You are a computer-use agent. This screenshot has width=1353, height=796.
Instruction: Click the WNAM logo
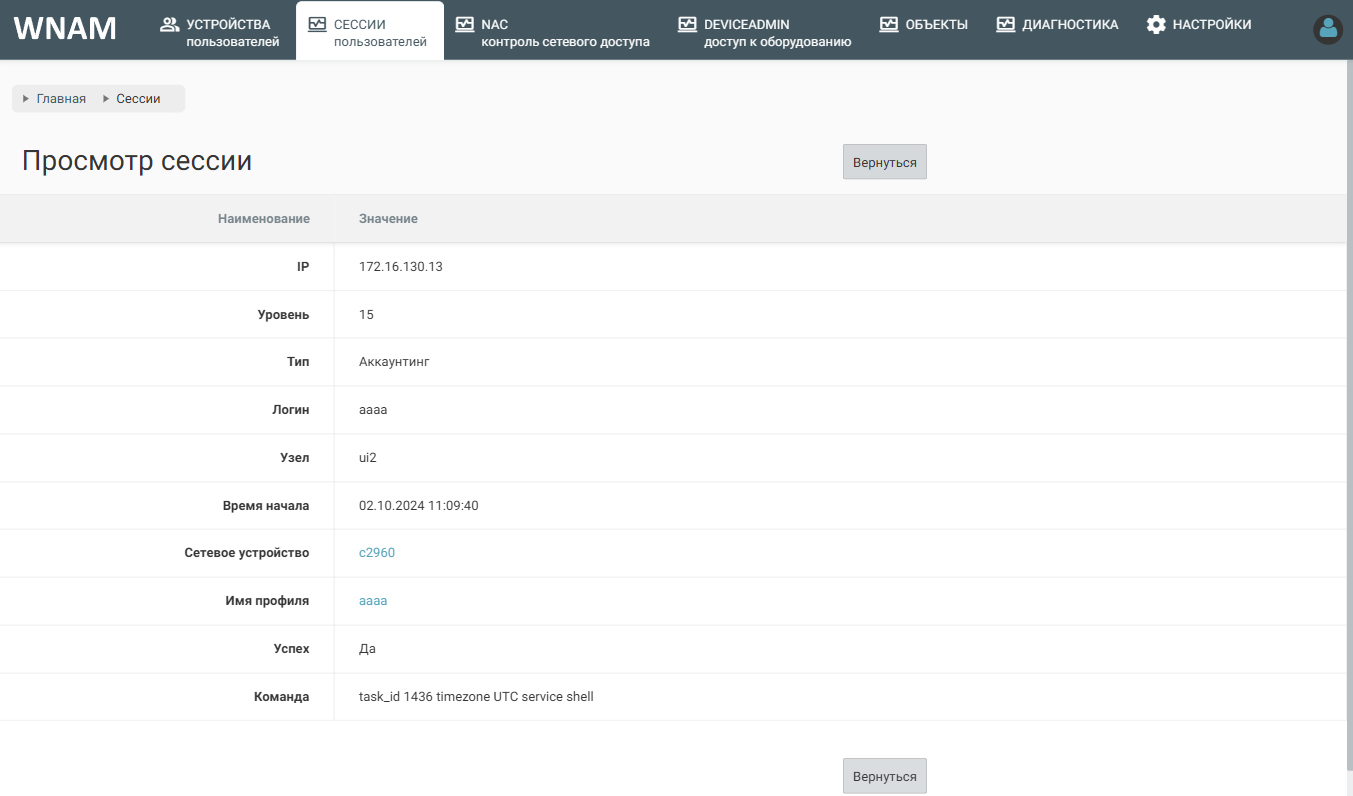click(65, 29)
